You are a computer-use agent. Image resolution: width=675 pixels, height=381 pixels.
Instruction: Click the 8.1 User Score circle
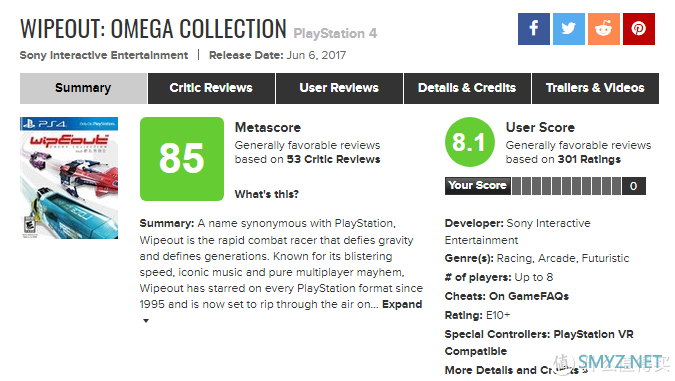click(470, 142)
